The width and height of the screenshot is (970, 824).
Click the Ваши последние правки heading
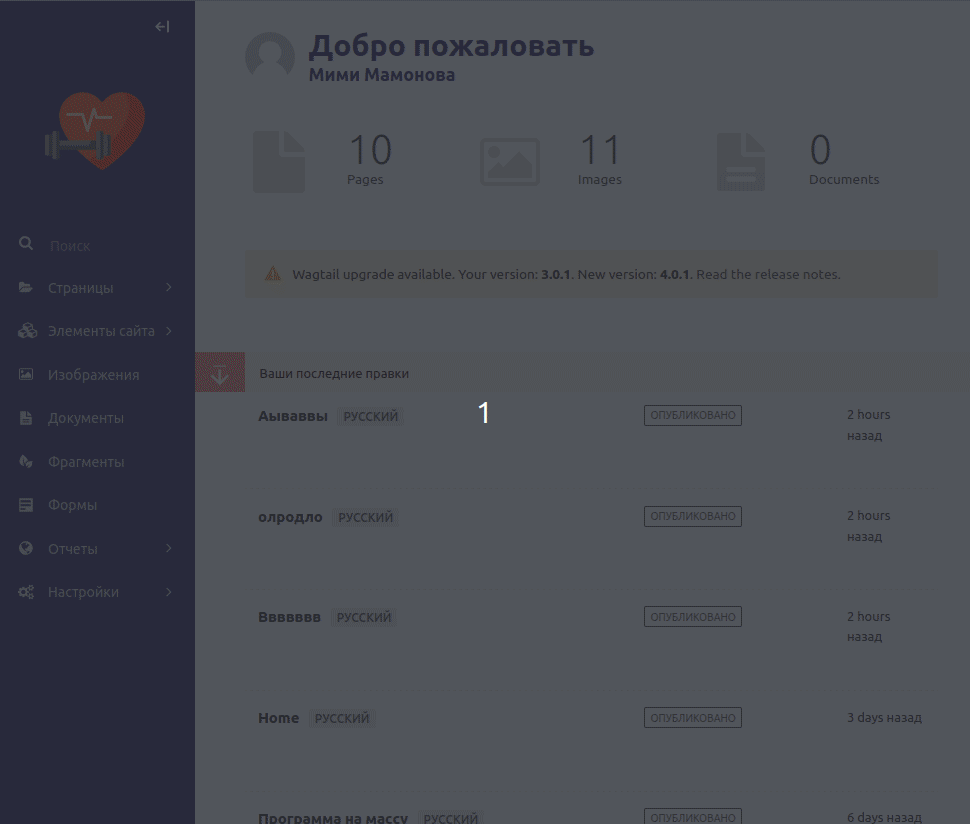tap(334, 374)
